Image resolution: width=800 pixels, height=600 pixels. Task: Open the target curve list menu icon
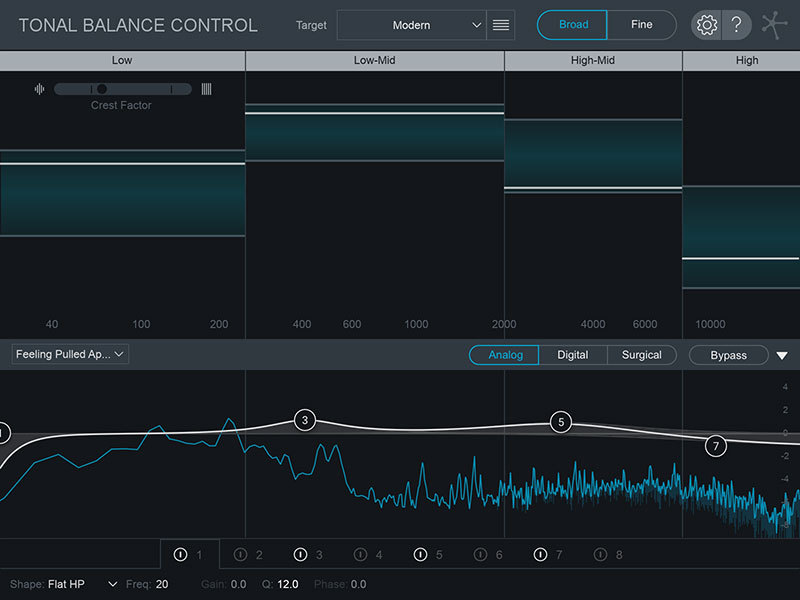tap(501, 25)
